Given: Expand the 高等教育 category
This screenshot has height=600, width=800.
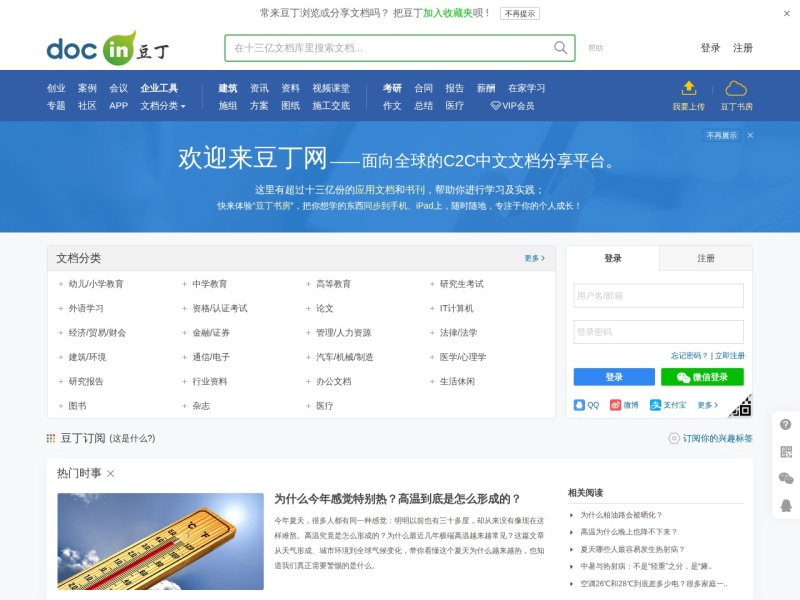Looking at the screenshot, I should pos(308,284).
